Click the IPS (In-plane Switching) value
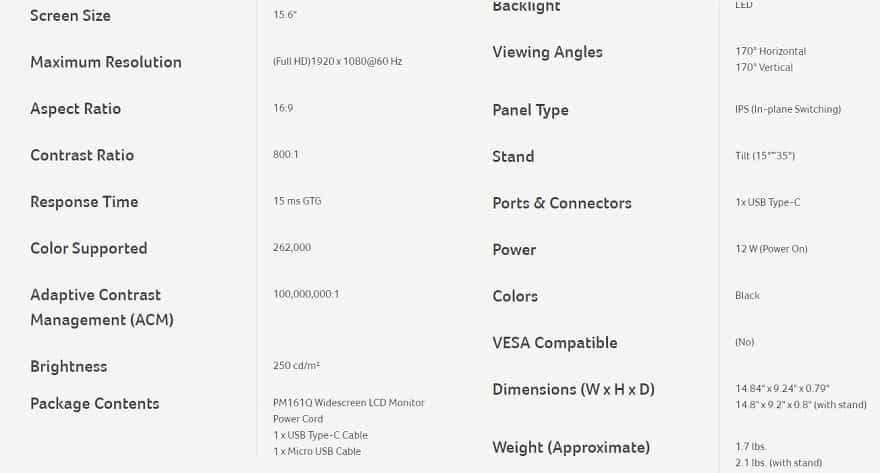880x473 pixels. click(788, 109)
